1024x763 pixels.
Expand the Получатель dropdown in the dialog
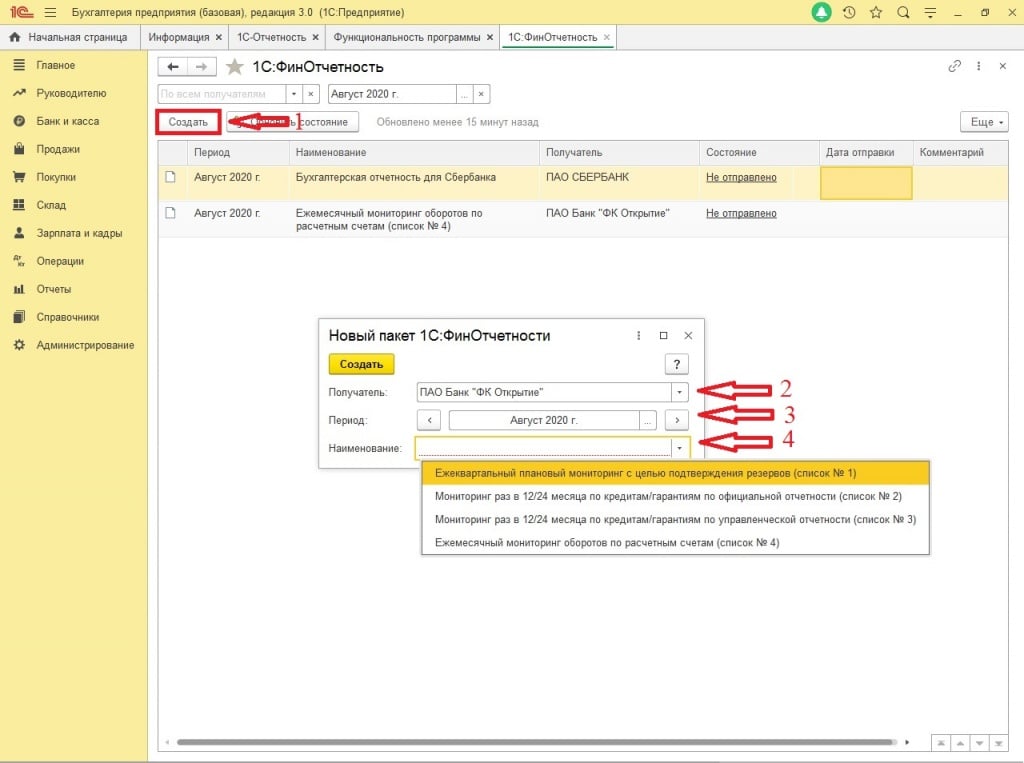coord(679,392)
